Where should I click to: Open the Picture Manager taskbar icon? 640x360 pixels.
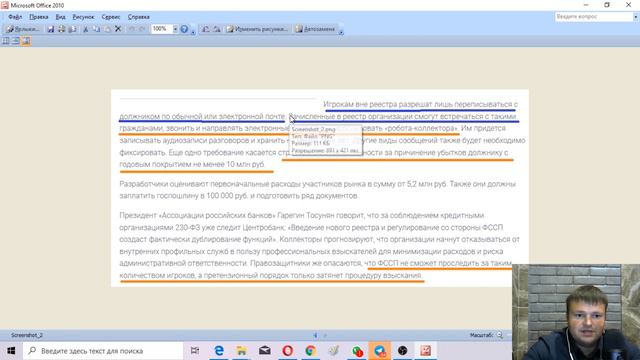pyautogui.click(x=425, y=351)
